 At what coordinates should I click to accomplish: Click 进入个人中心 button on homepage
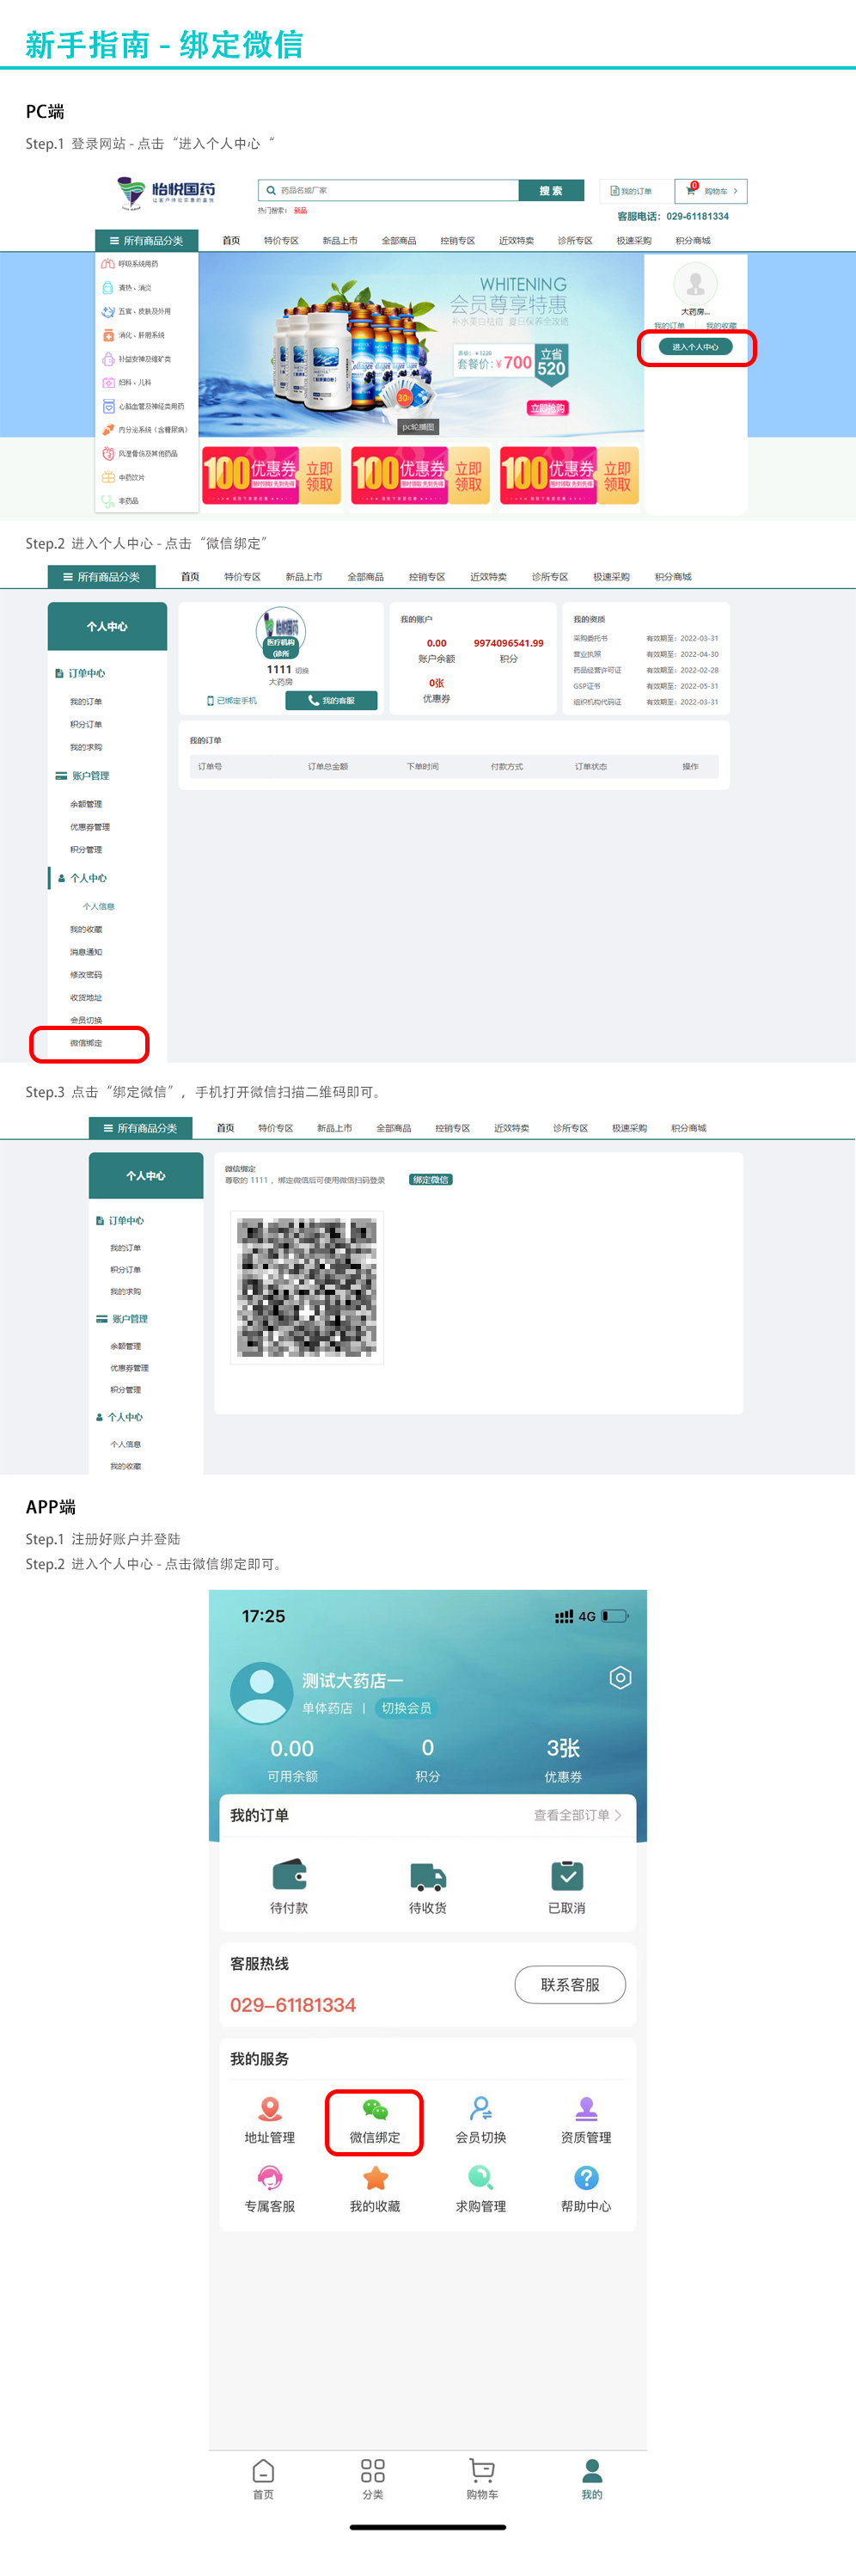[x=695, y=347]
